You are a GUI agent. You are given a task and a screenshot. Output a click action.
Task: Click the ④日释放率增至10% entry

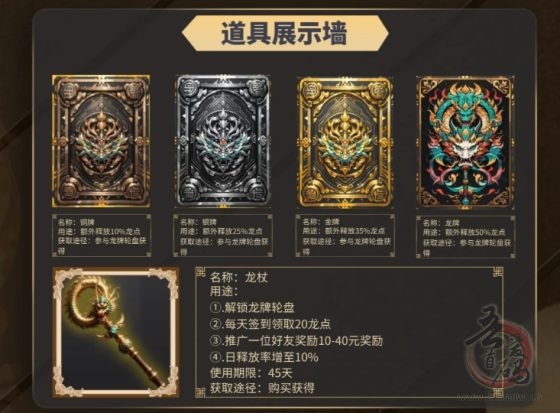tap(264, 357)
